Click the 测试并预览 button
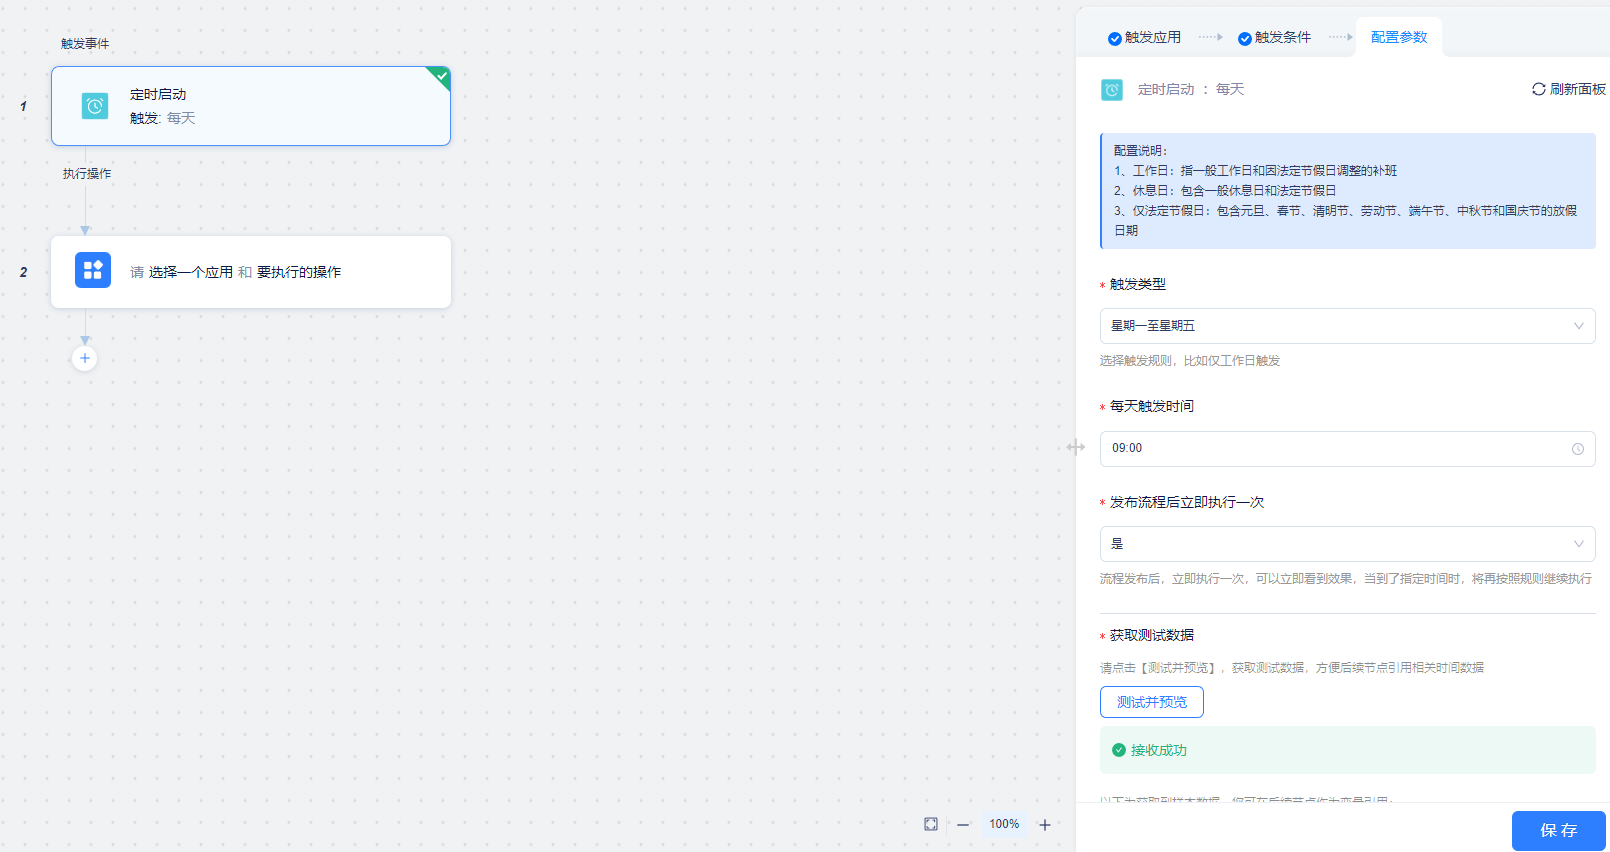 coord(1152,702)
